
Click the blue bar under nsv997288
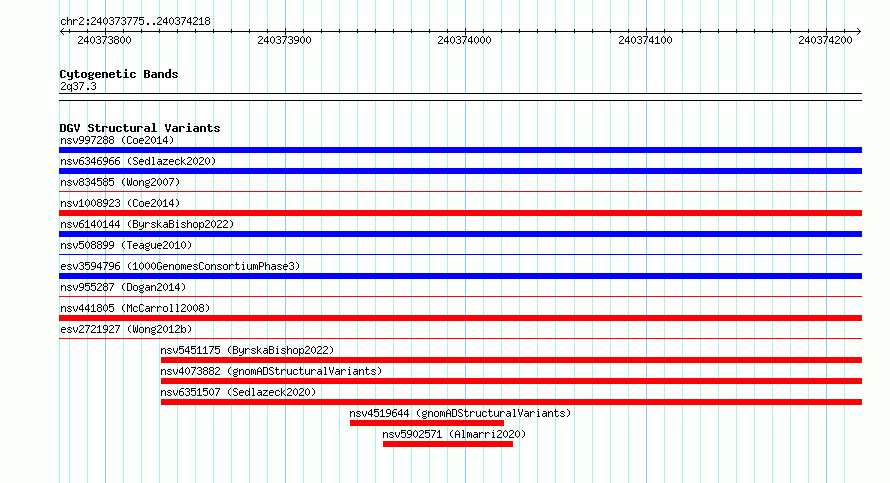(460, 150)
